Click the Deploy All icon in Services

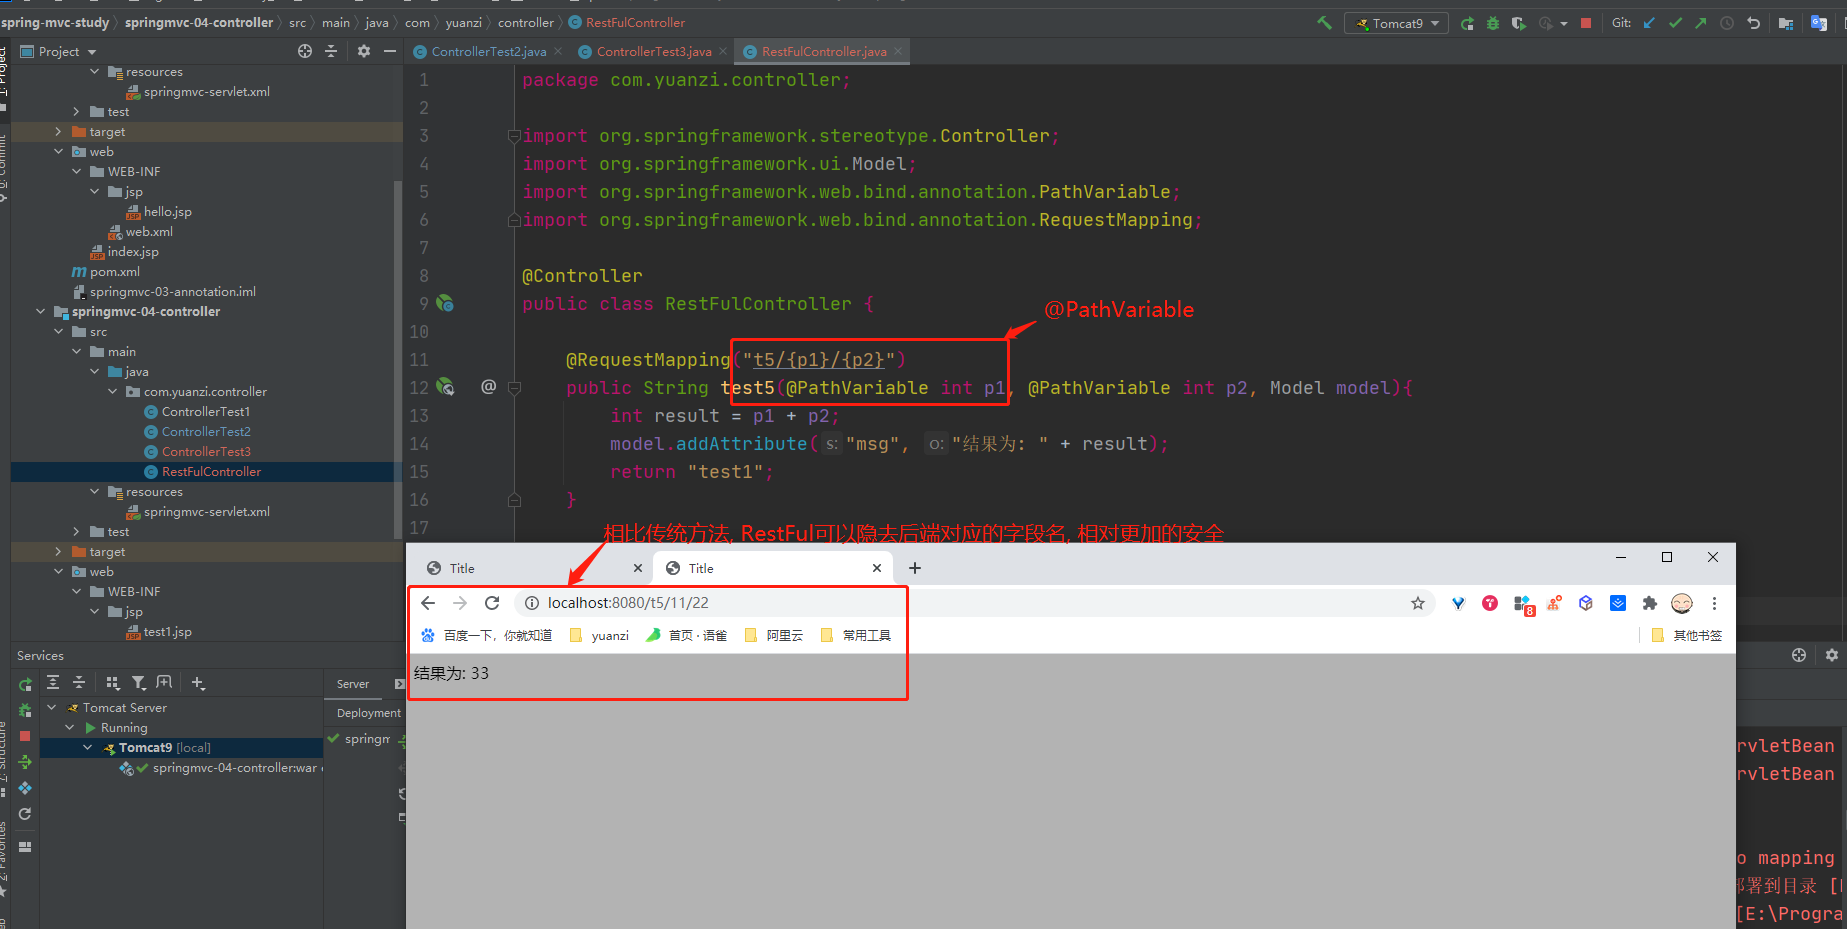point(25,762)
